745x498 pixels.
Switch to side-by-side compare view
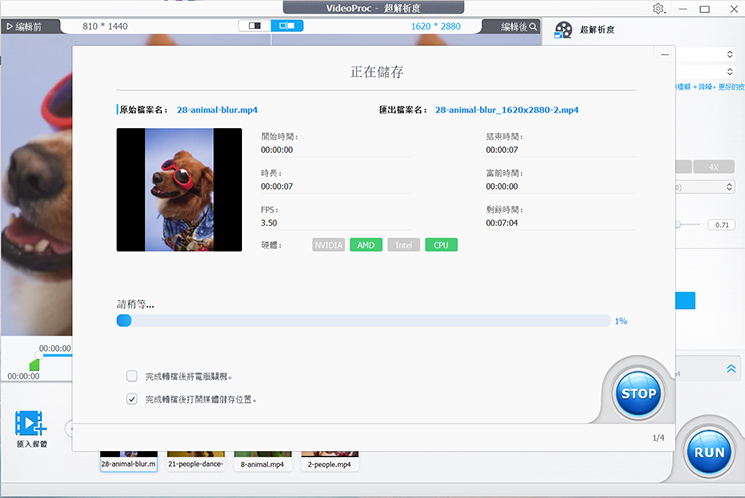click(x=287, y=26)
